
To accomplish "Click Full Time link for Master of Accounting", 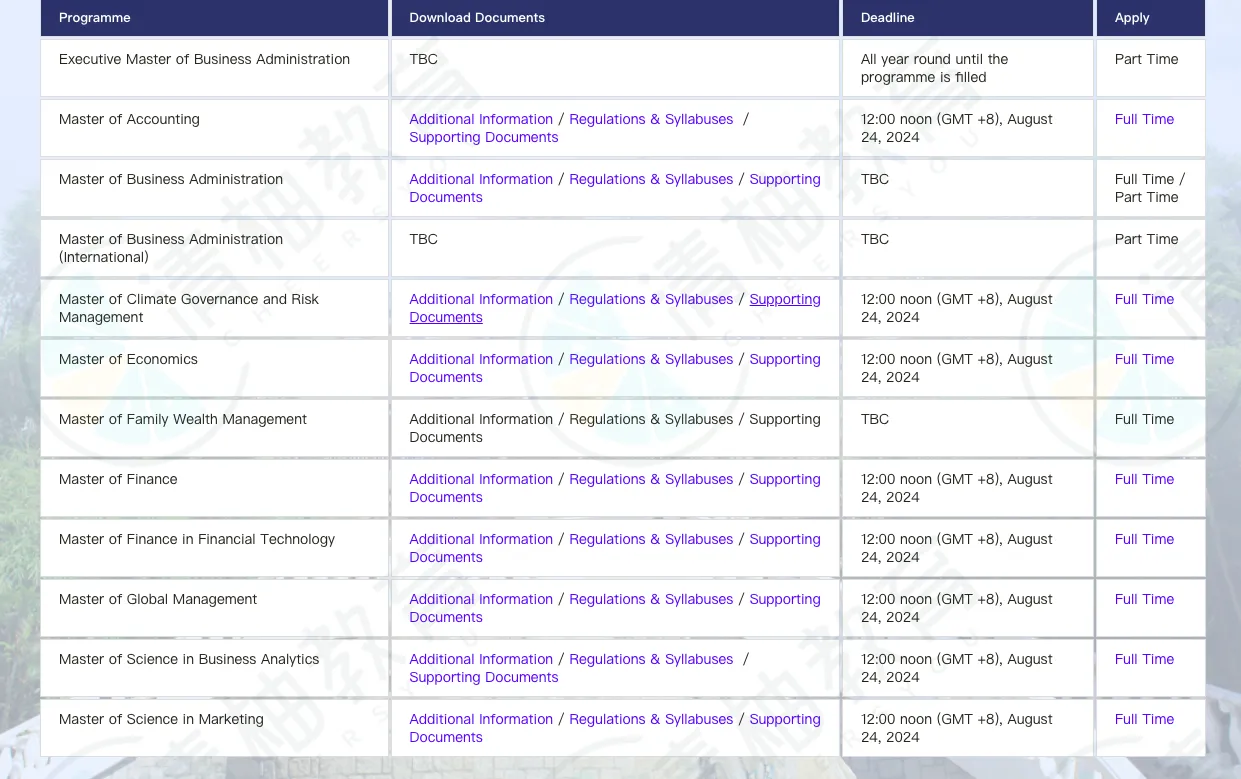I will tap(1144, 119).
